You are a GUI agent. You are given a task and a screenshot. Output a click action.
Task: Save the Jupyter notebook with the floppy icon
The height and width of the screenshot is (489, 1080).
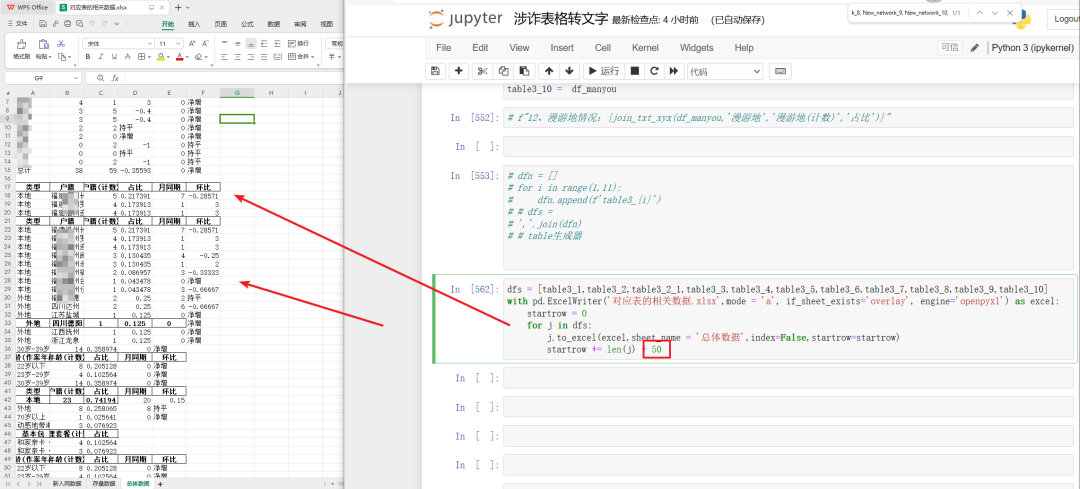[x=435, y=71]
